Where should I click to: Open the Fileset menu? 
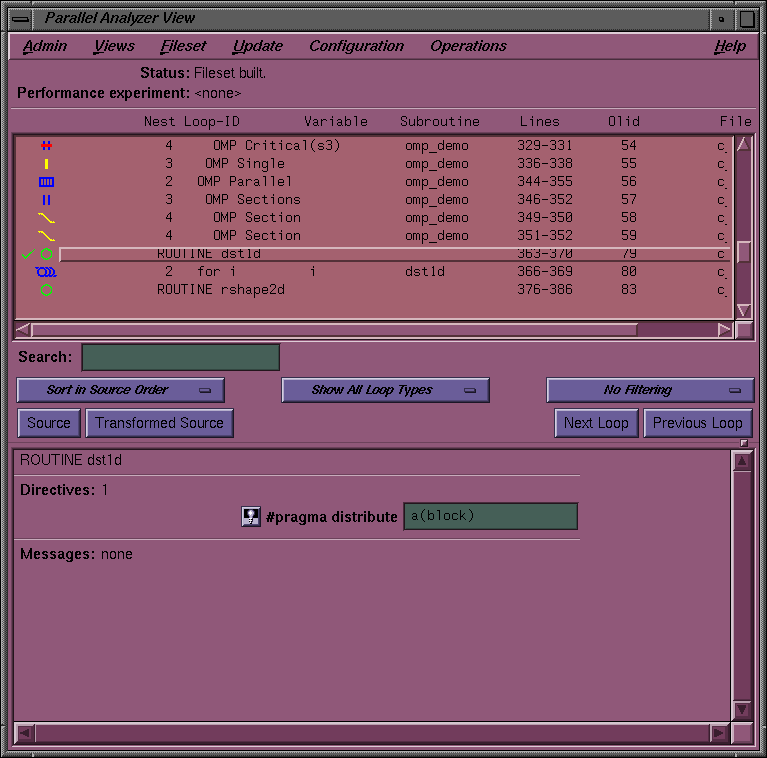183,46
